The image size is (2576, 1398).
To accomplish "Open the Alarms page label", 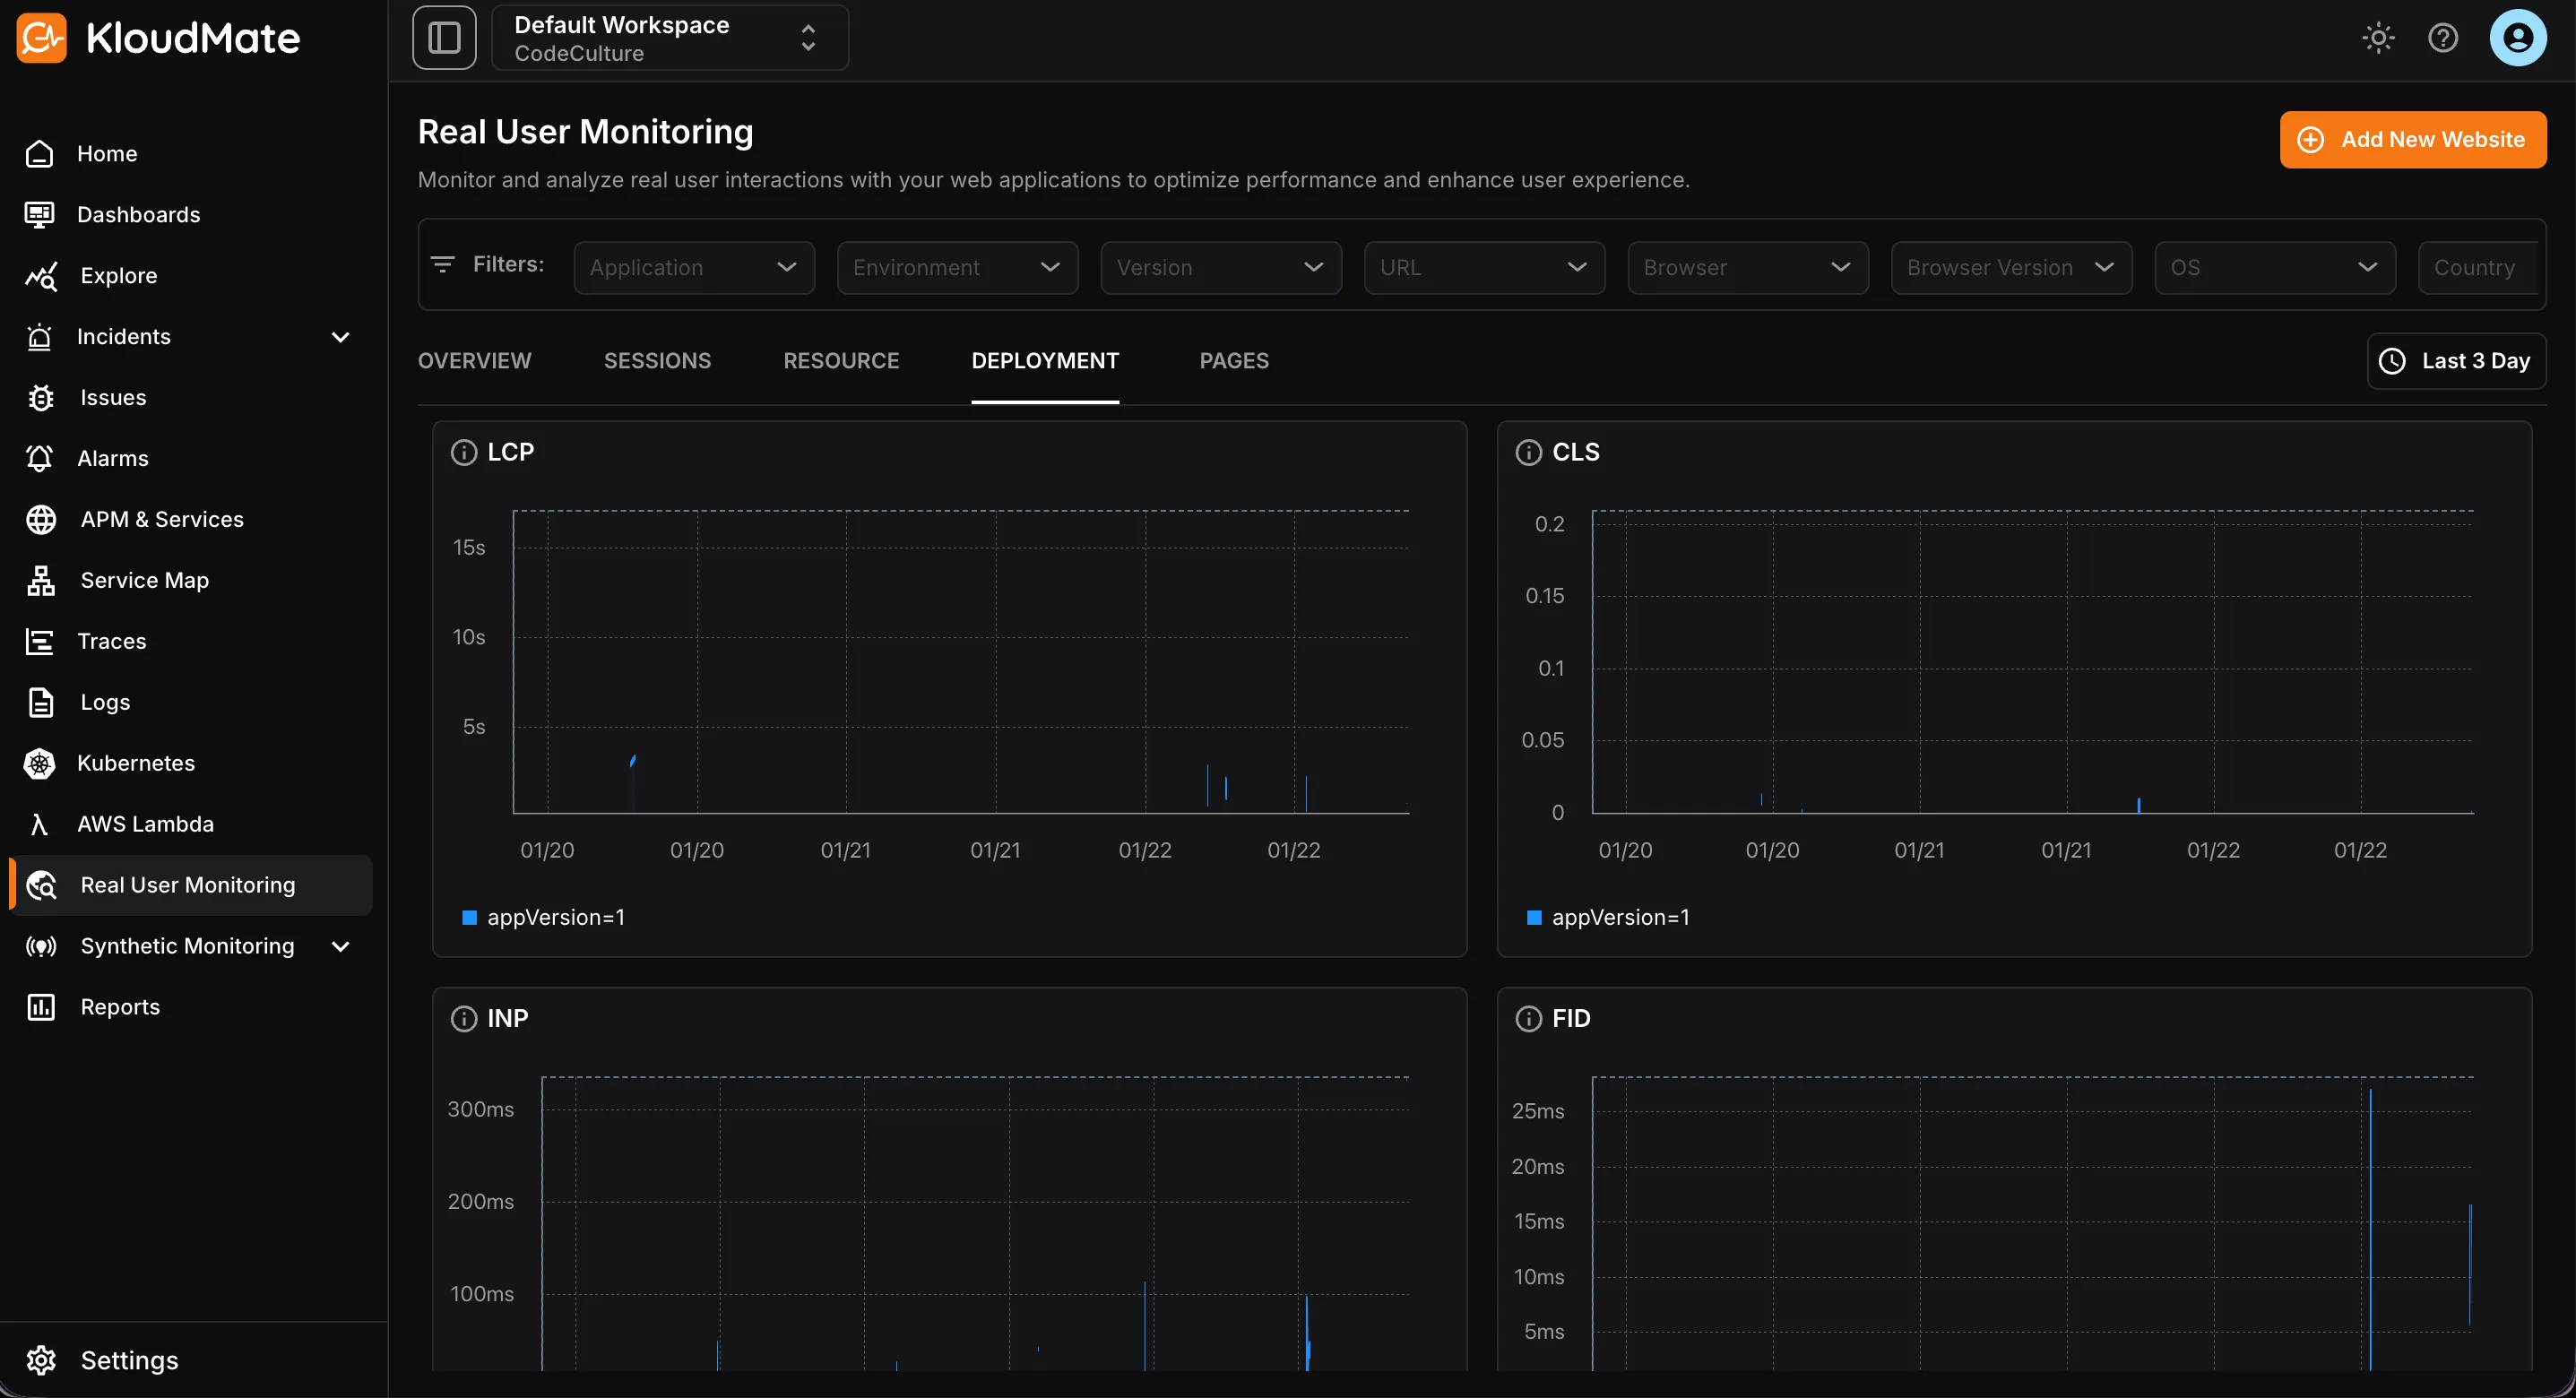I will point(112,458).
